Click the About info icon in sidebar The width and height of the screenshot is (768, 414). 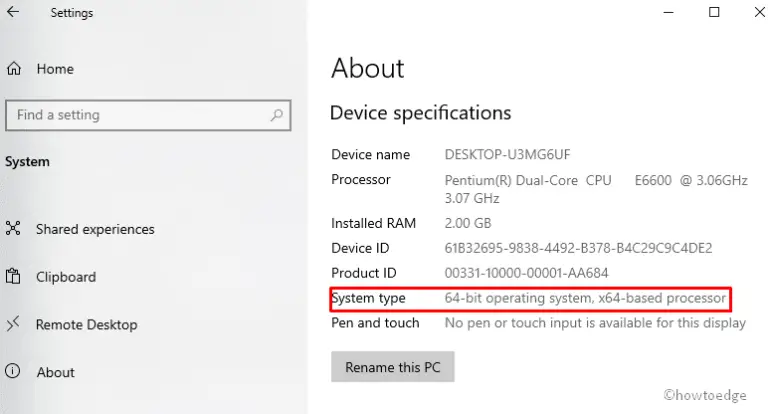[x=13, y=372]
